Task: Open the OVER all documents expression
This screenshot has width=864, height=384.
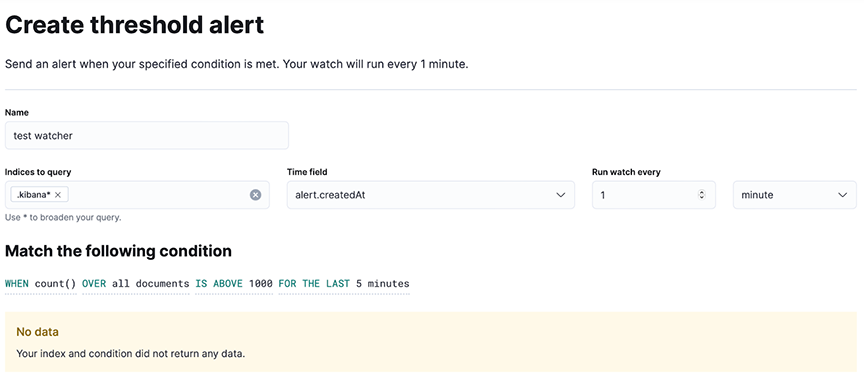Action: tap(136, 284)
